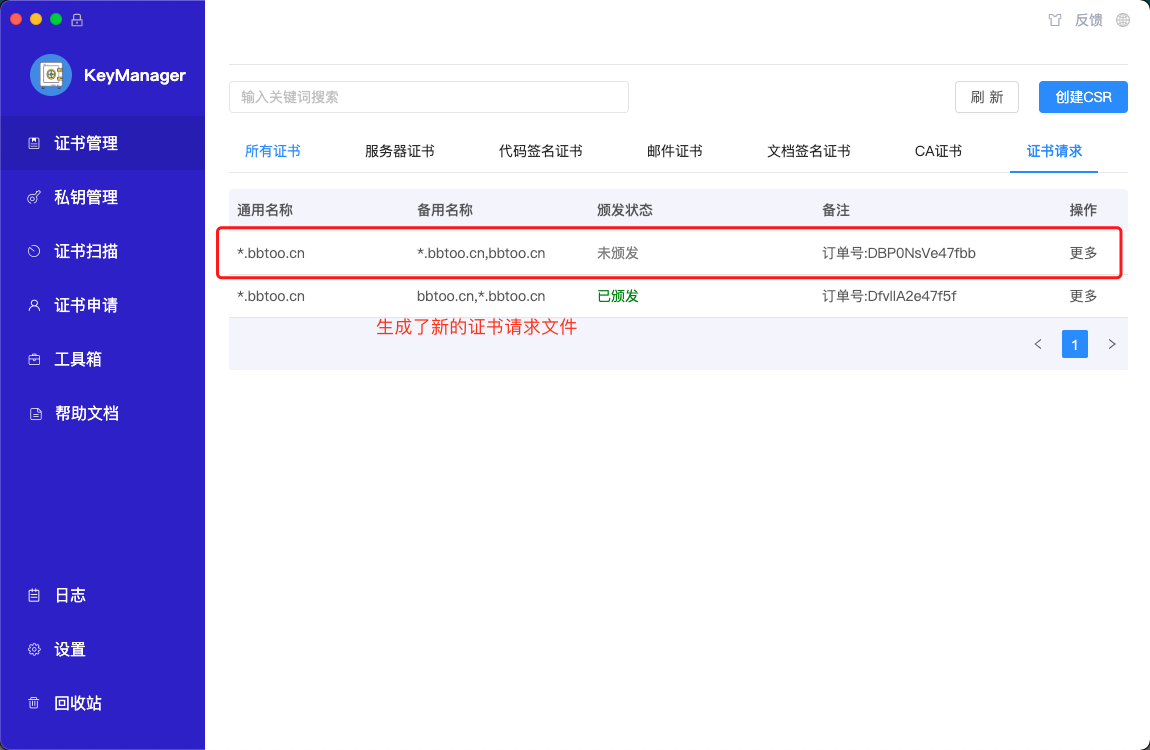Switch to the CA证书 tab
1150x750 pixels.
pyautogui.click(x=938, y=151)
